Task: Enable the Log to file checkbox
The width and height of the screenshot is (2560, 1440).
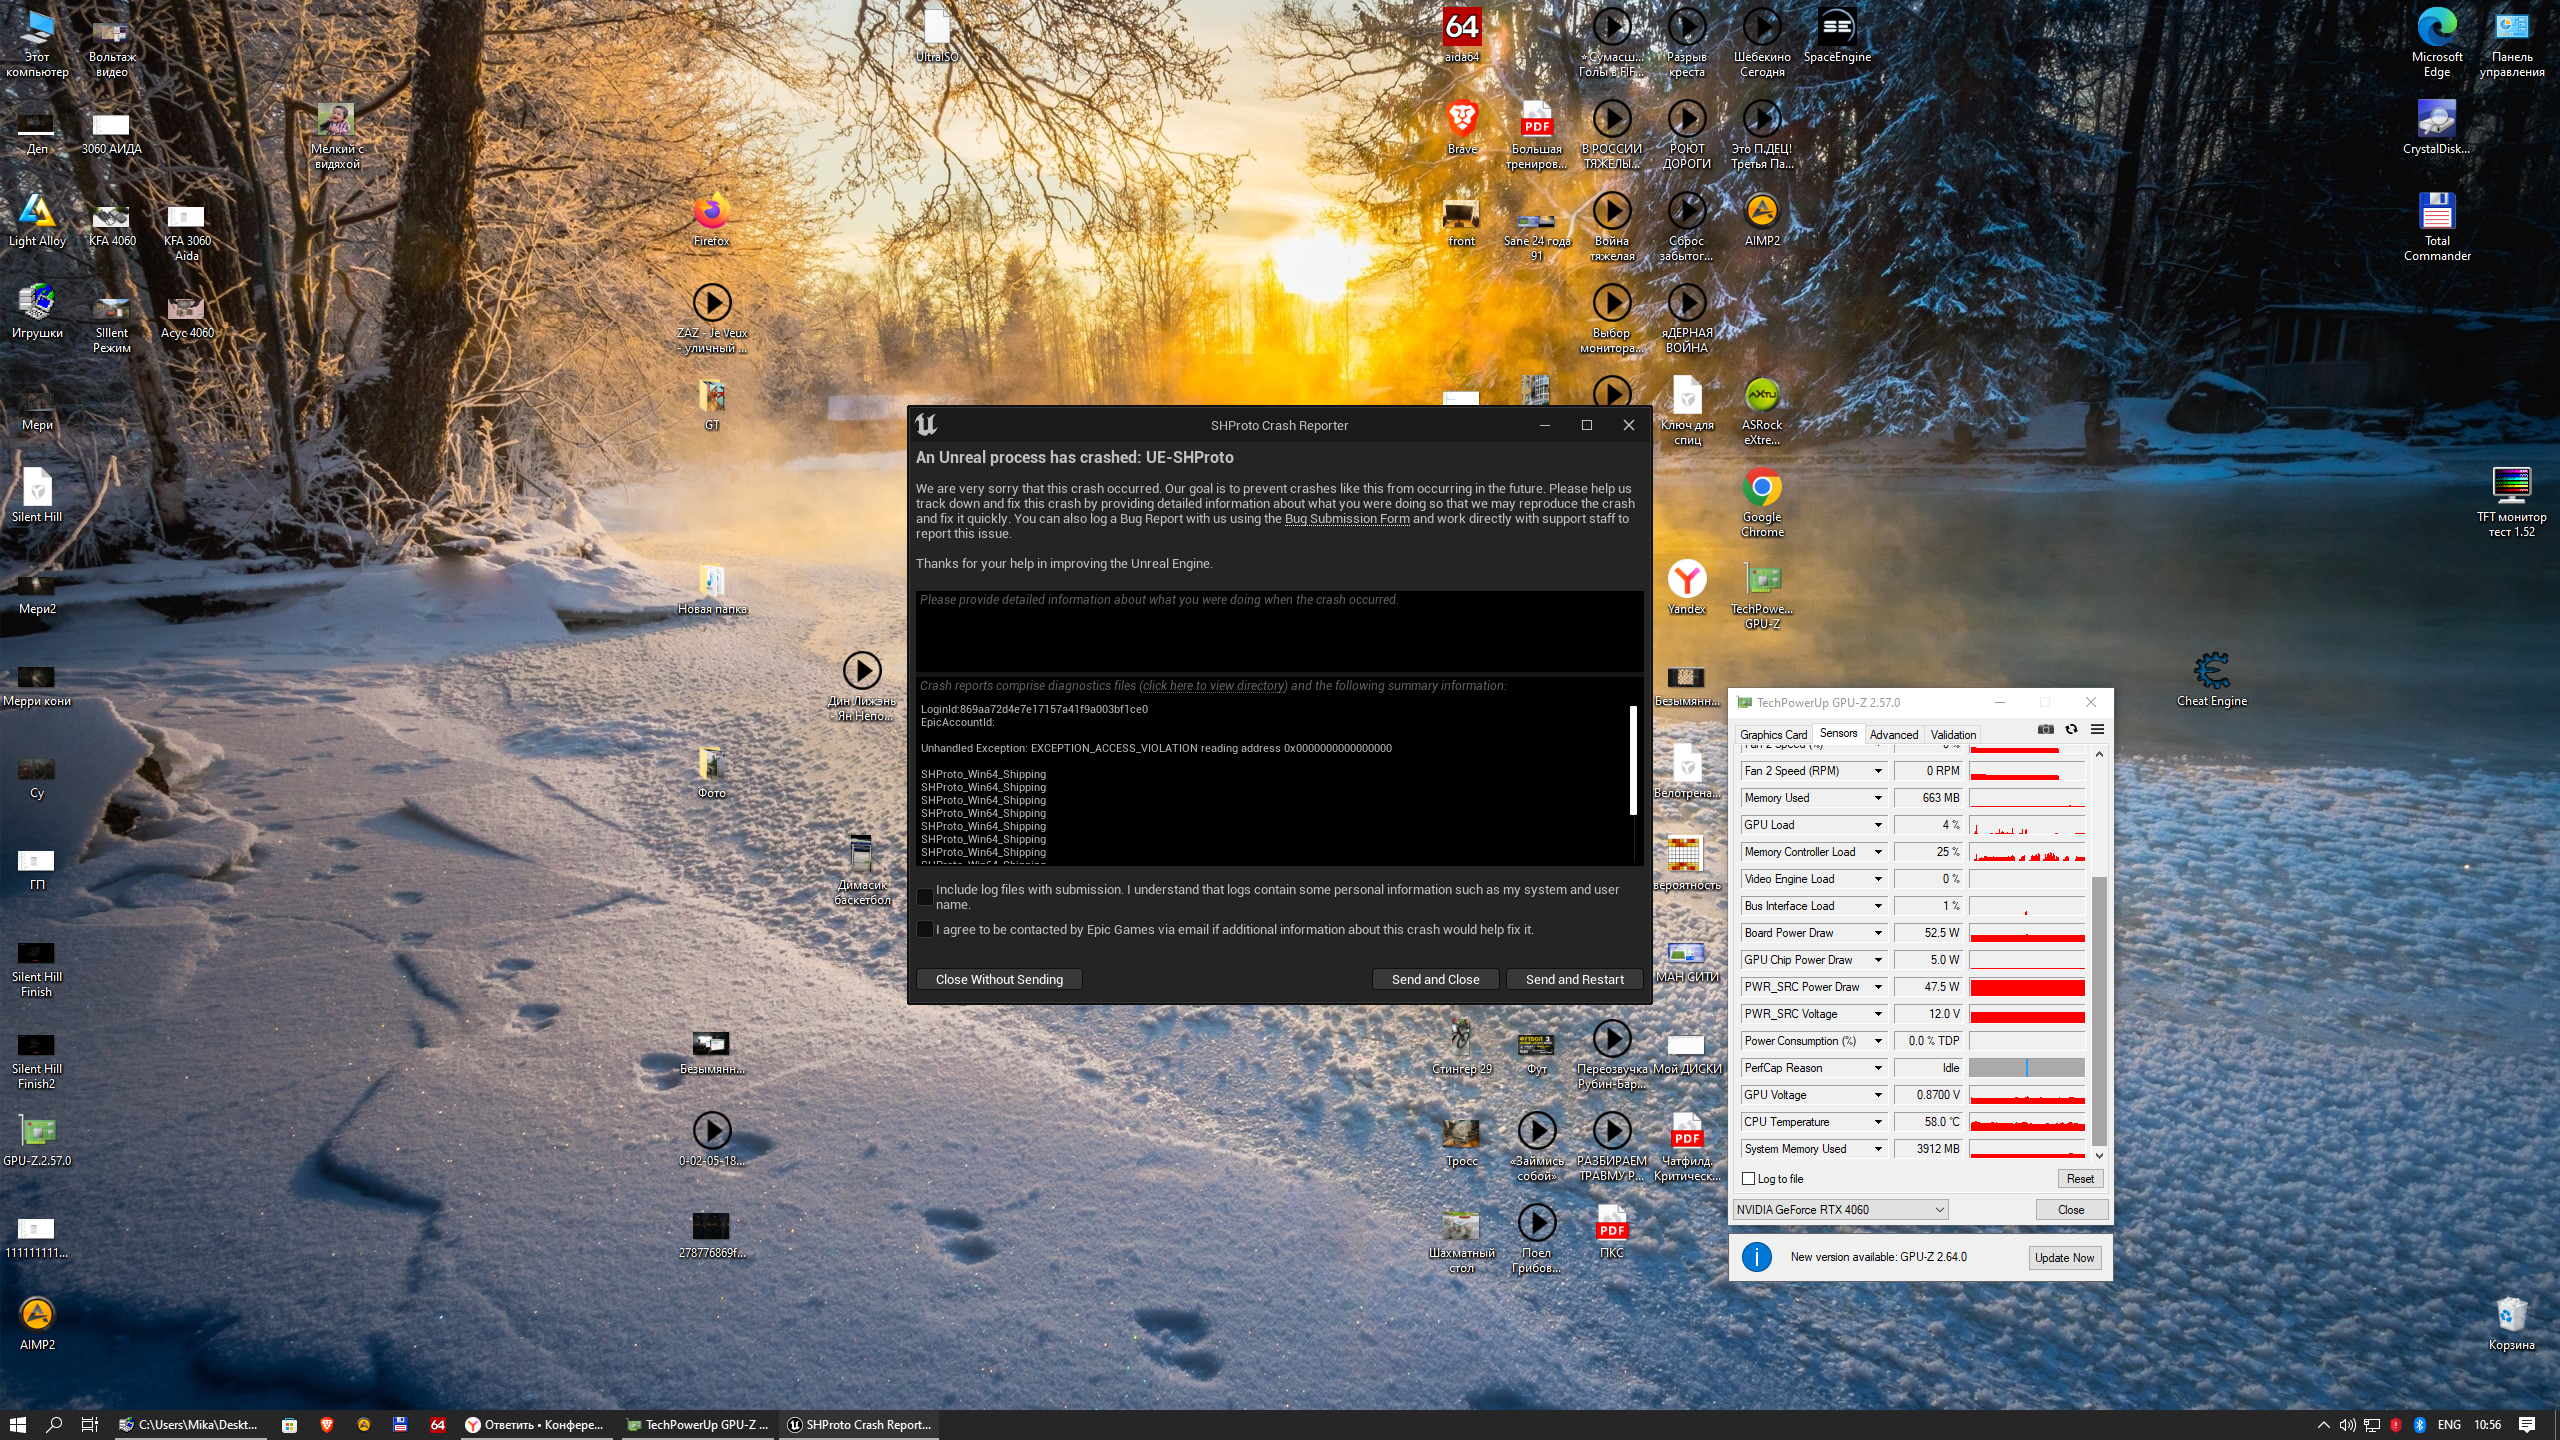Action: (x=1749, y=1179)
